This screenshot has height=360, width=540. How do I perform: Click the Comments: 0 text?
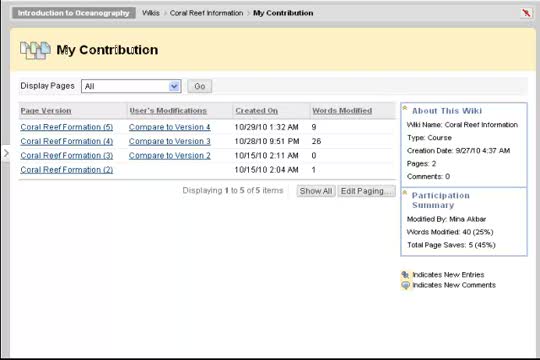pyautogui.click(x=428, y=176)
